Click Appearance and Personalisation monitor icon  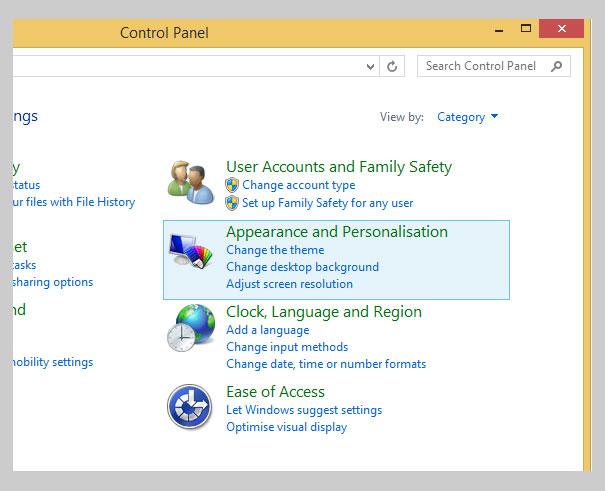(x=191, y=251)
